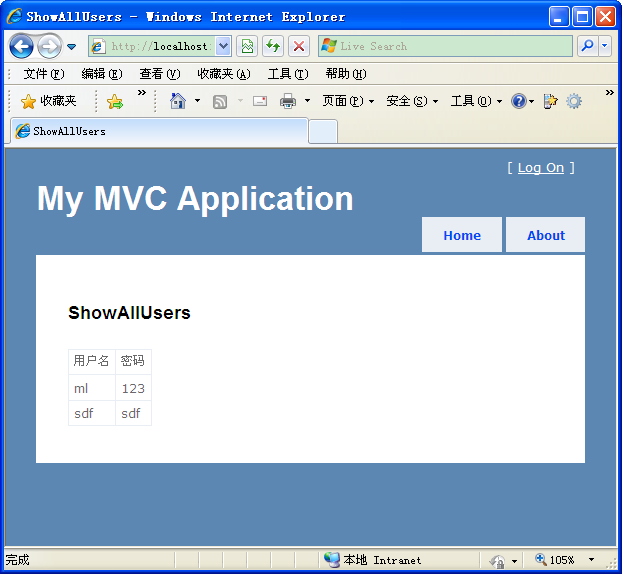The image size is (622, 574).
Task: Open a new blank tab
Action: click(323, 132)
